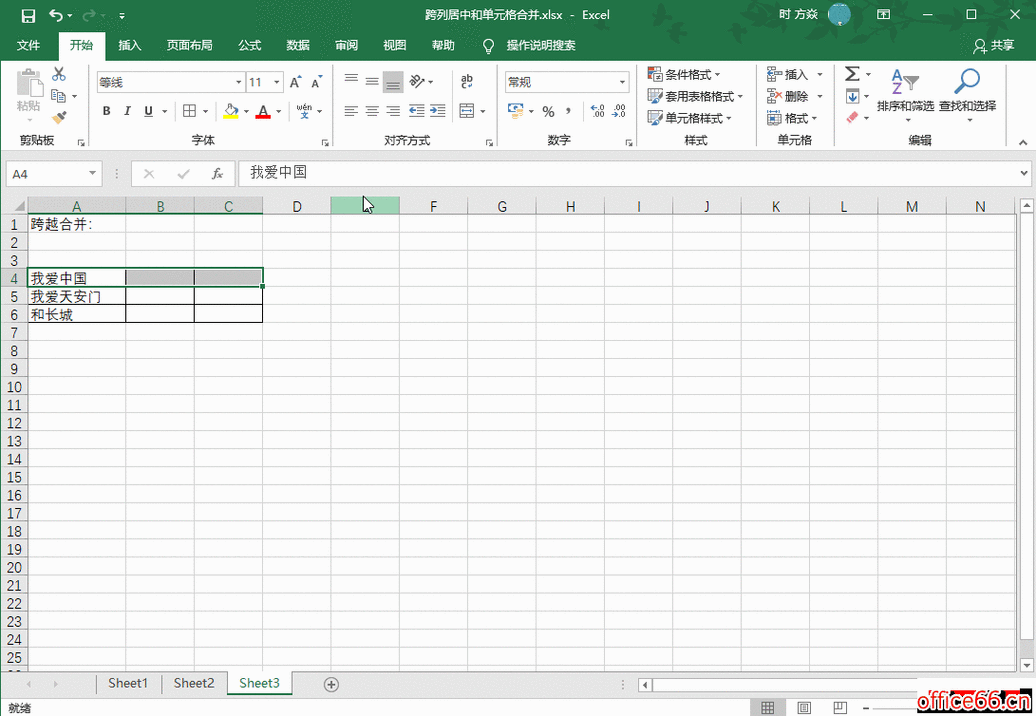Decrease decimal places
The image size is (1036, 716).
tap(619, 111)
